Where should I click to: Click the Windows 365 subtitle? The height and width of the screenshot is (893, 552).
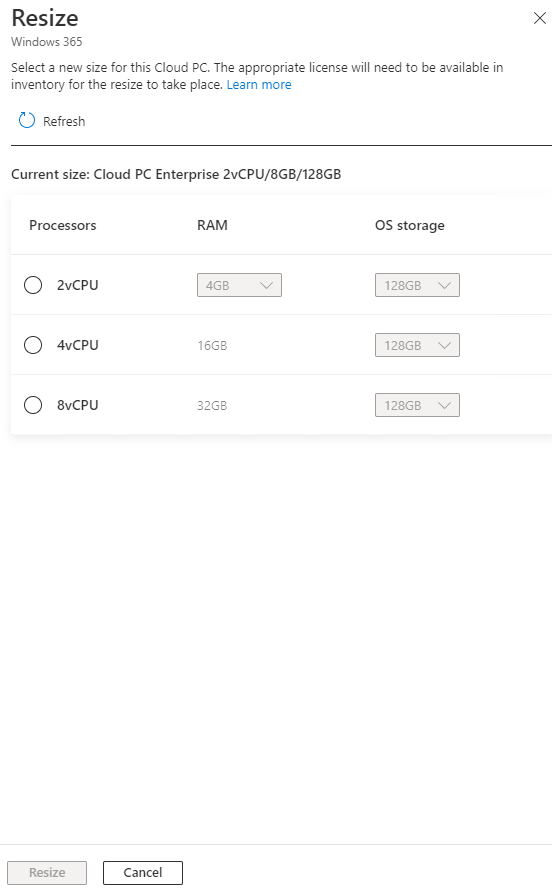pyautogui.click(x=47, y=42)
